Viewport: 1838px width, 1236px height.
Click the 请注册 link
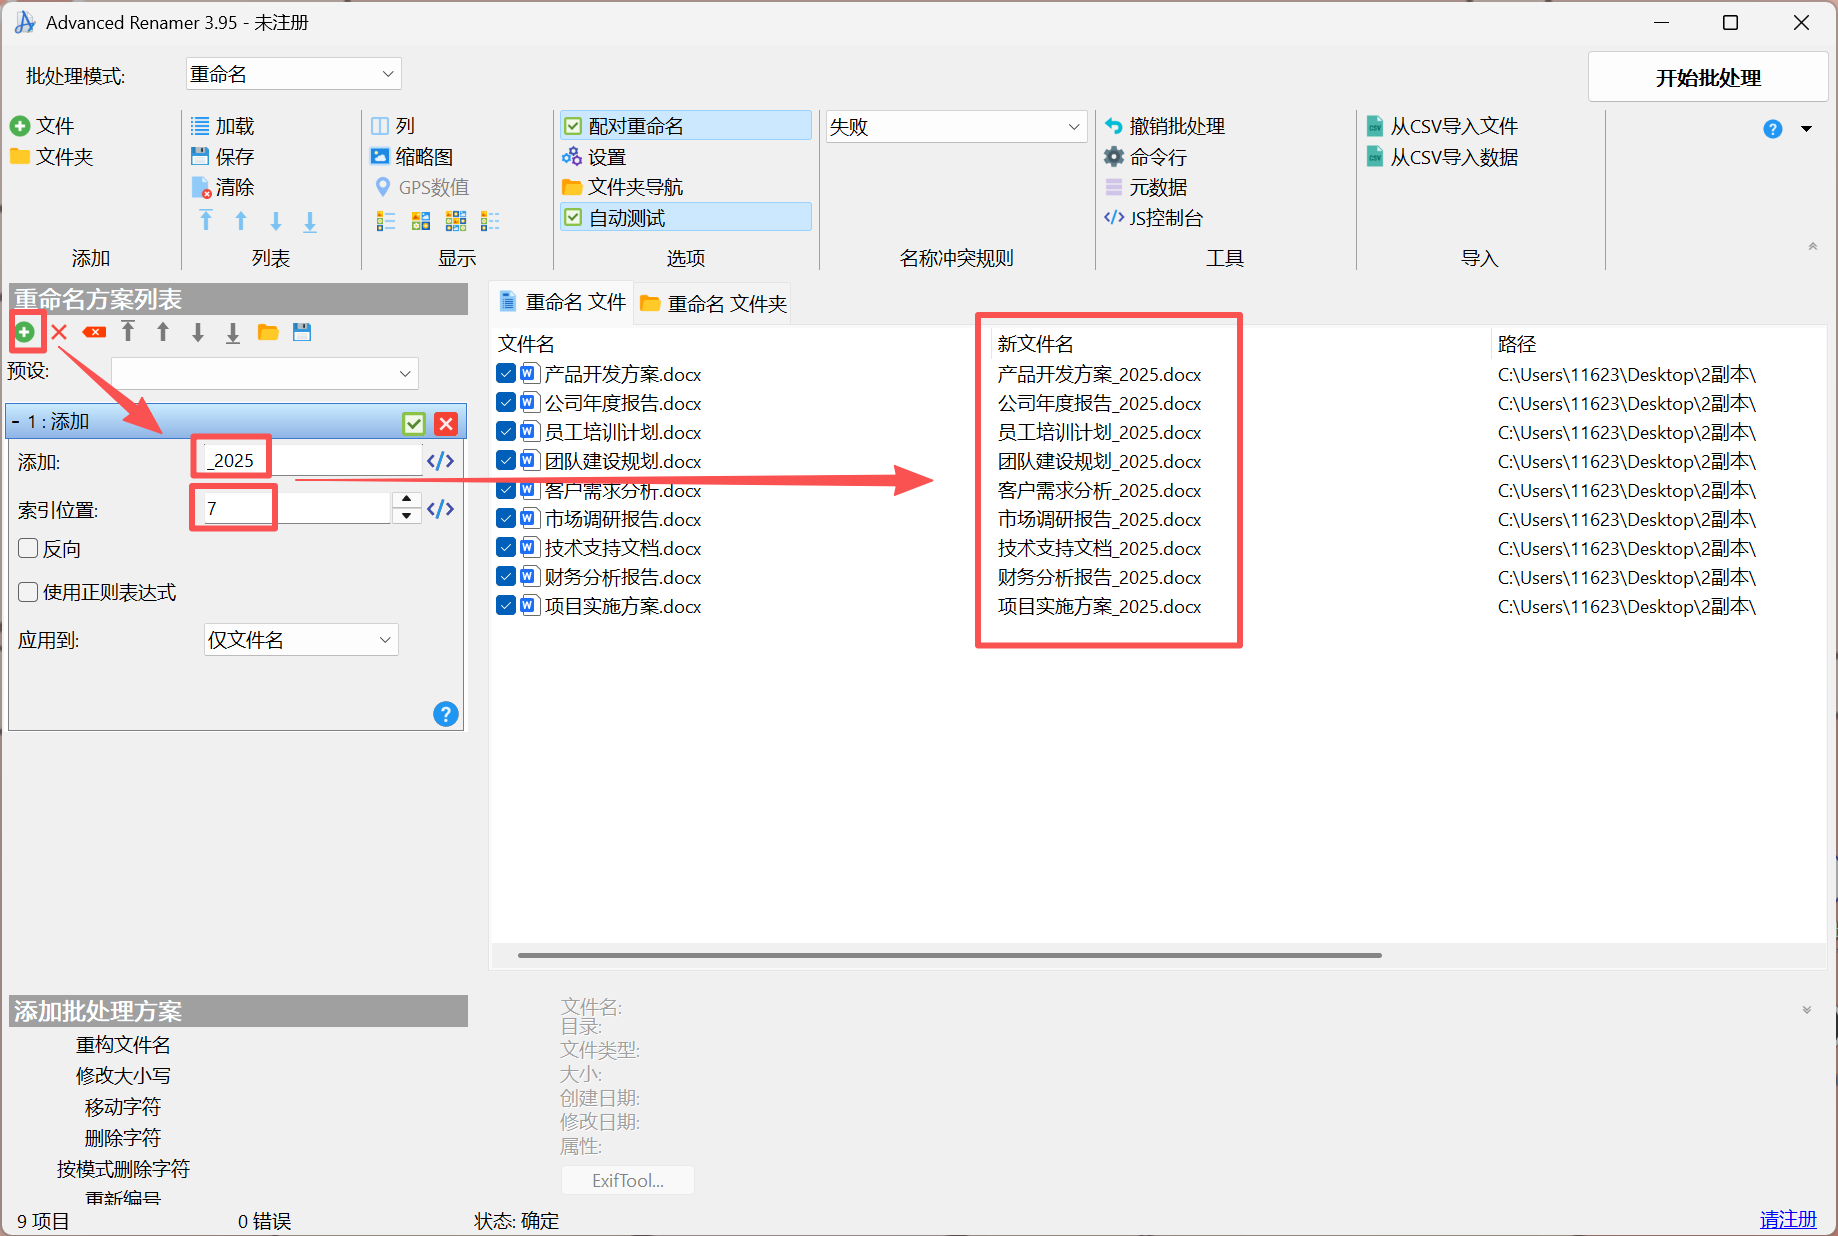tap(1788, 1220)
